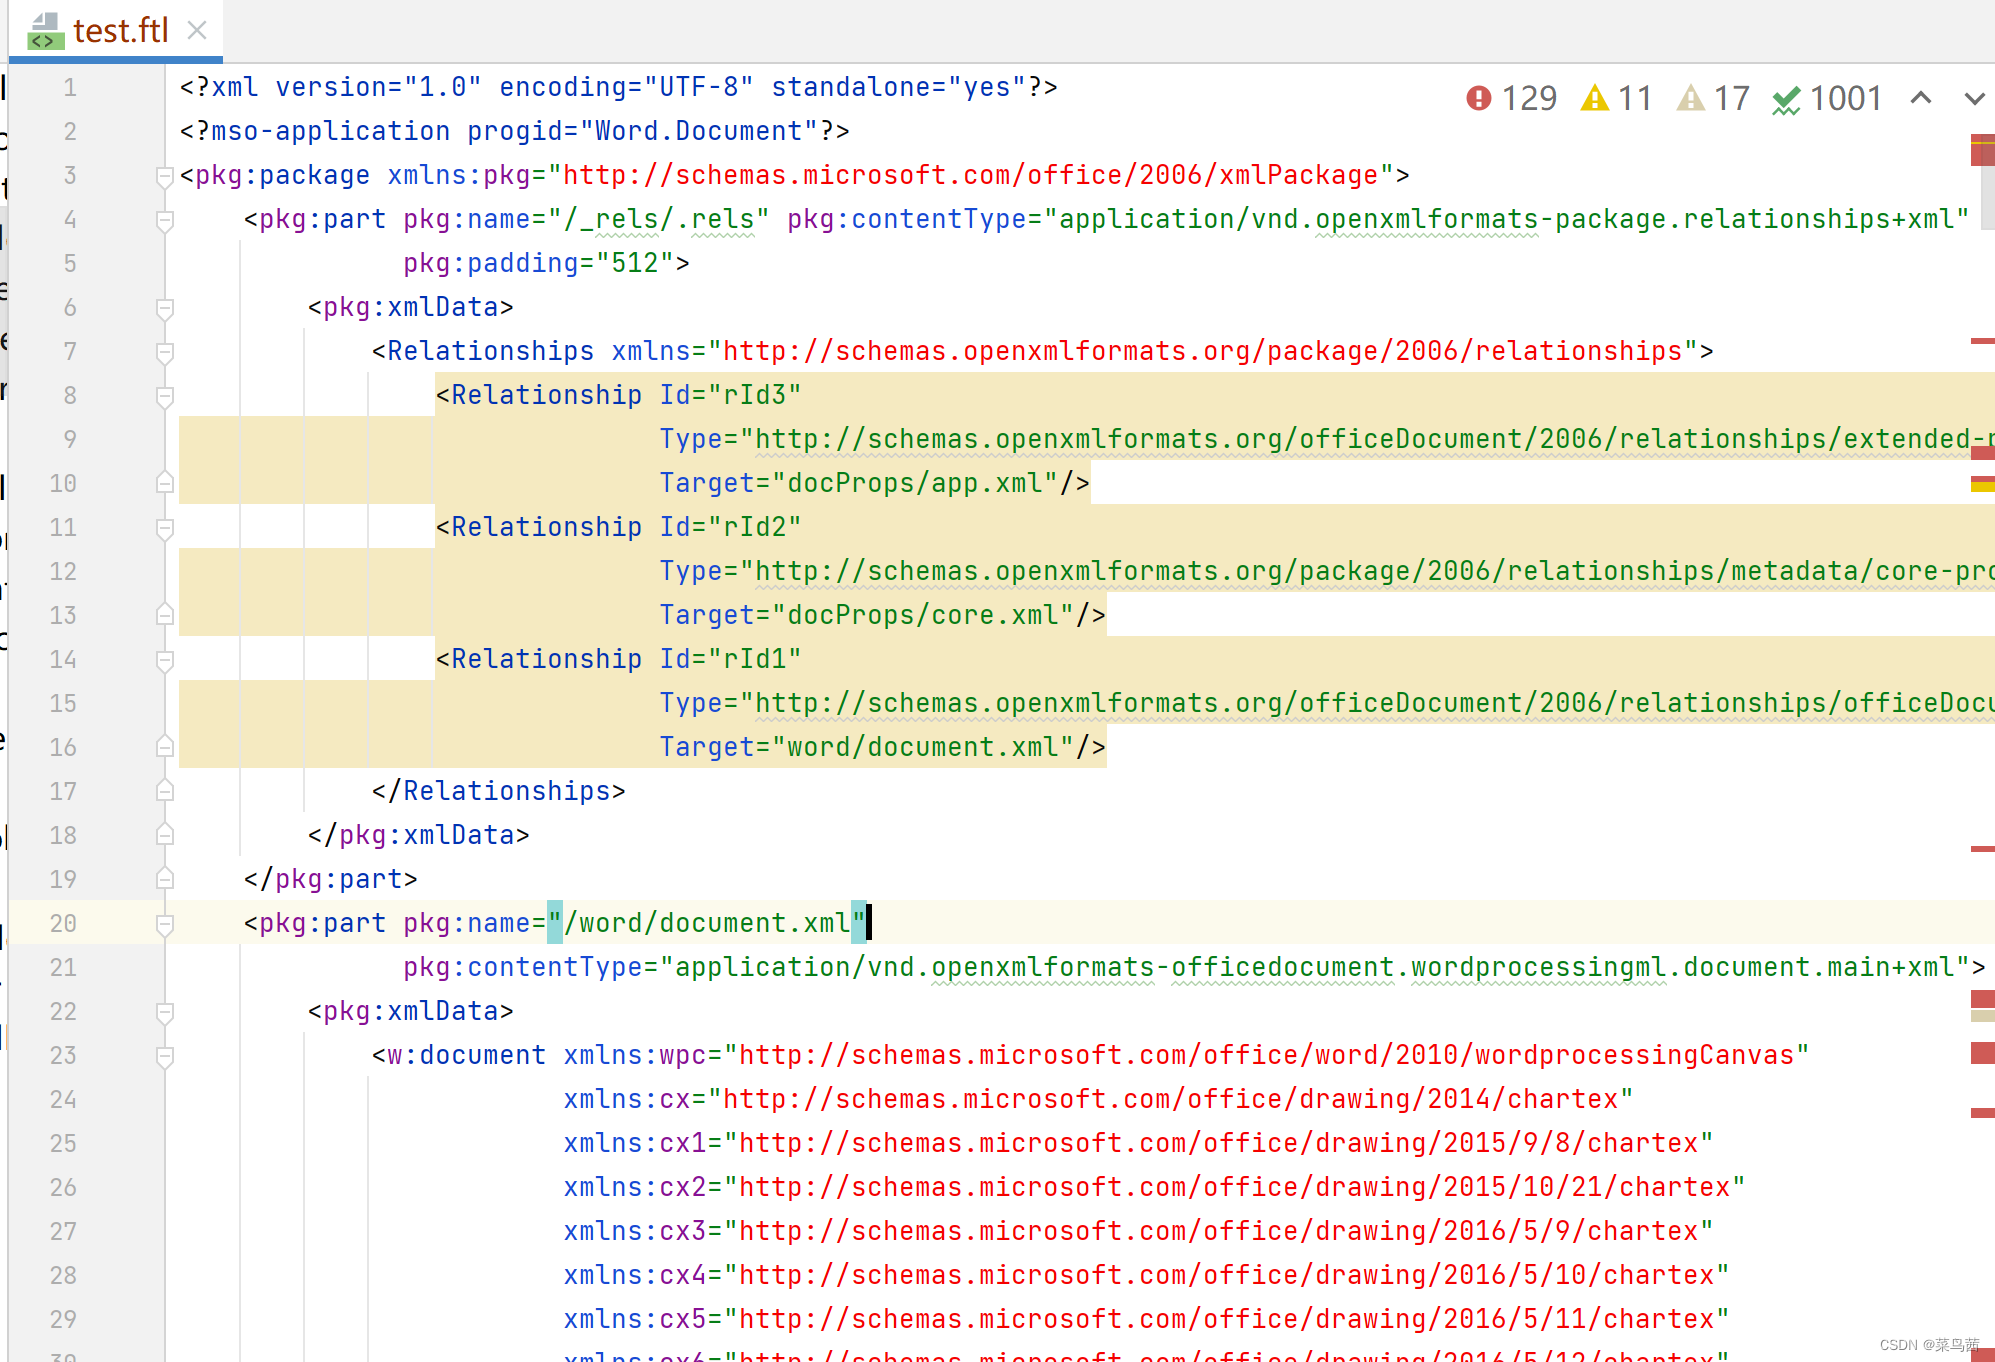Fold the Relationship rId3 element on line 8
Image resolution: width=1995 pixels, height=1362 pixels.
165,397
